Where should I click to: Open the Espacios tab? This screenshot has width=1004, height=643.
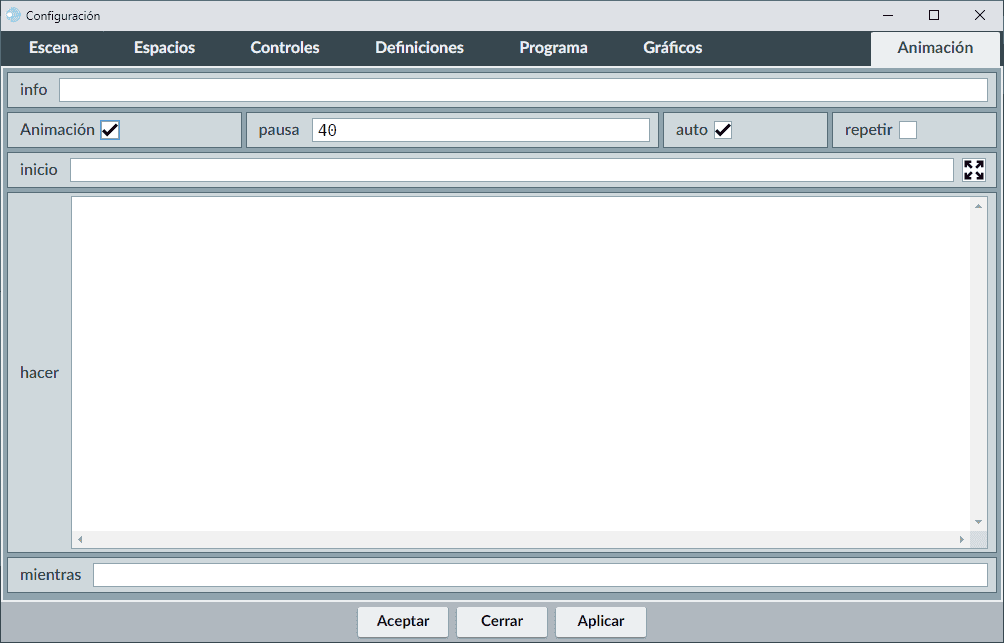click(164, 48)
